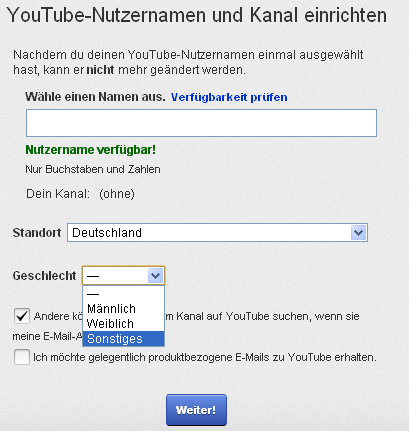Viewport: 409px width, 431px height.
Task: Select Weiblich from gender list
Action: point(123,324)
